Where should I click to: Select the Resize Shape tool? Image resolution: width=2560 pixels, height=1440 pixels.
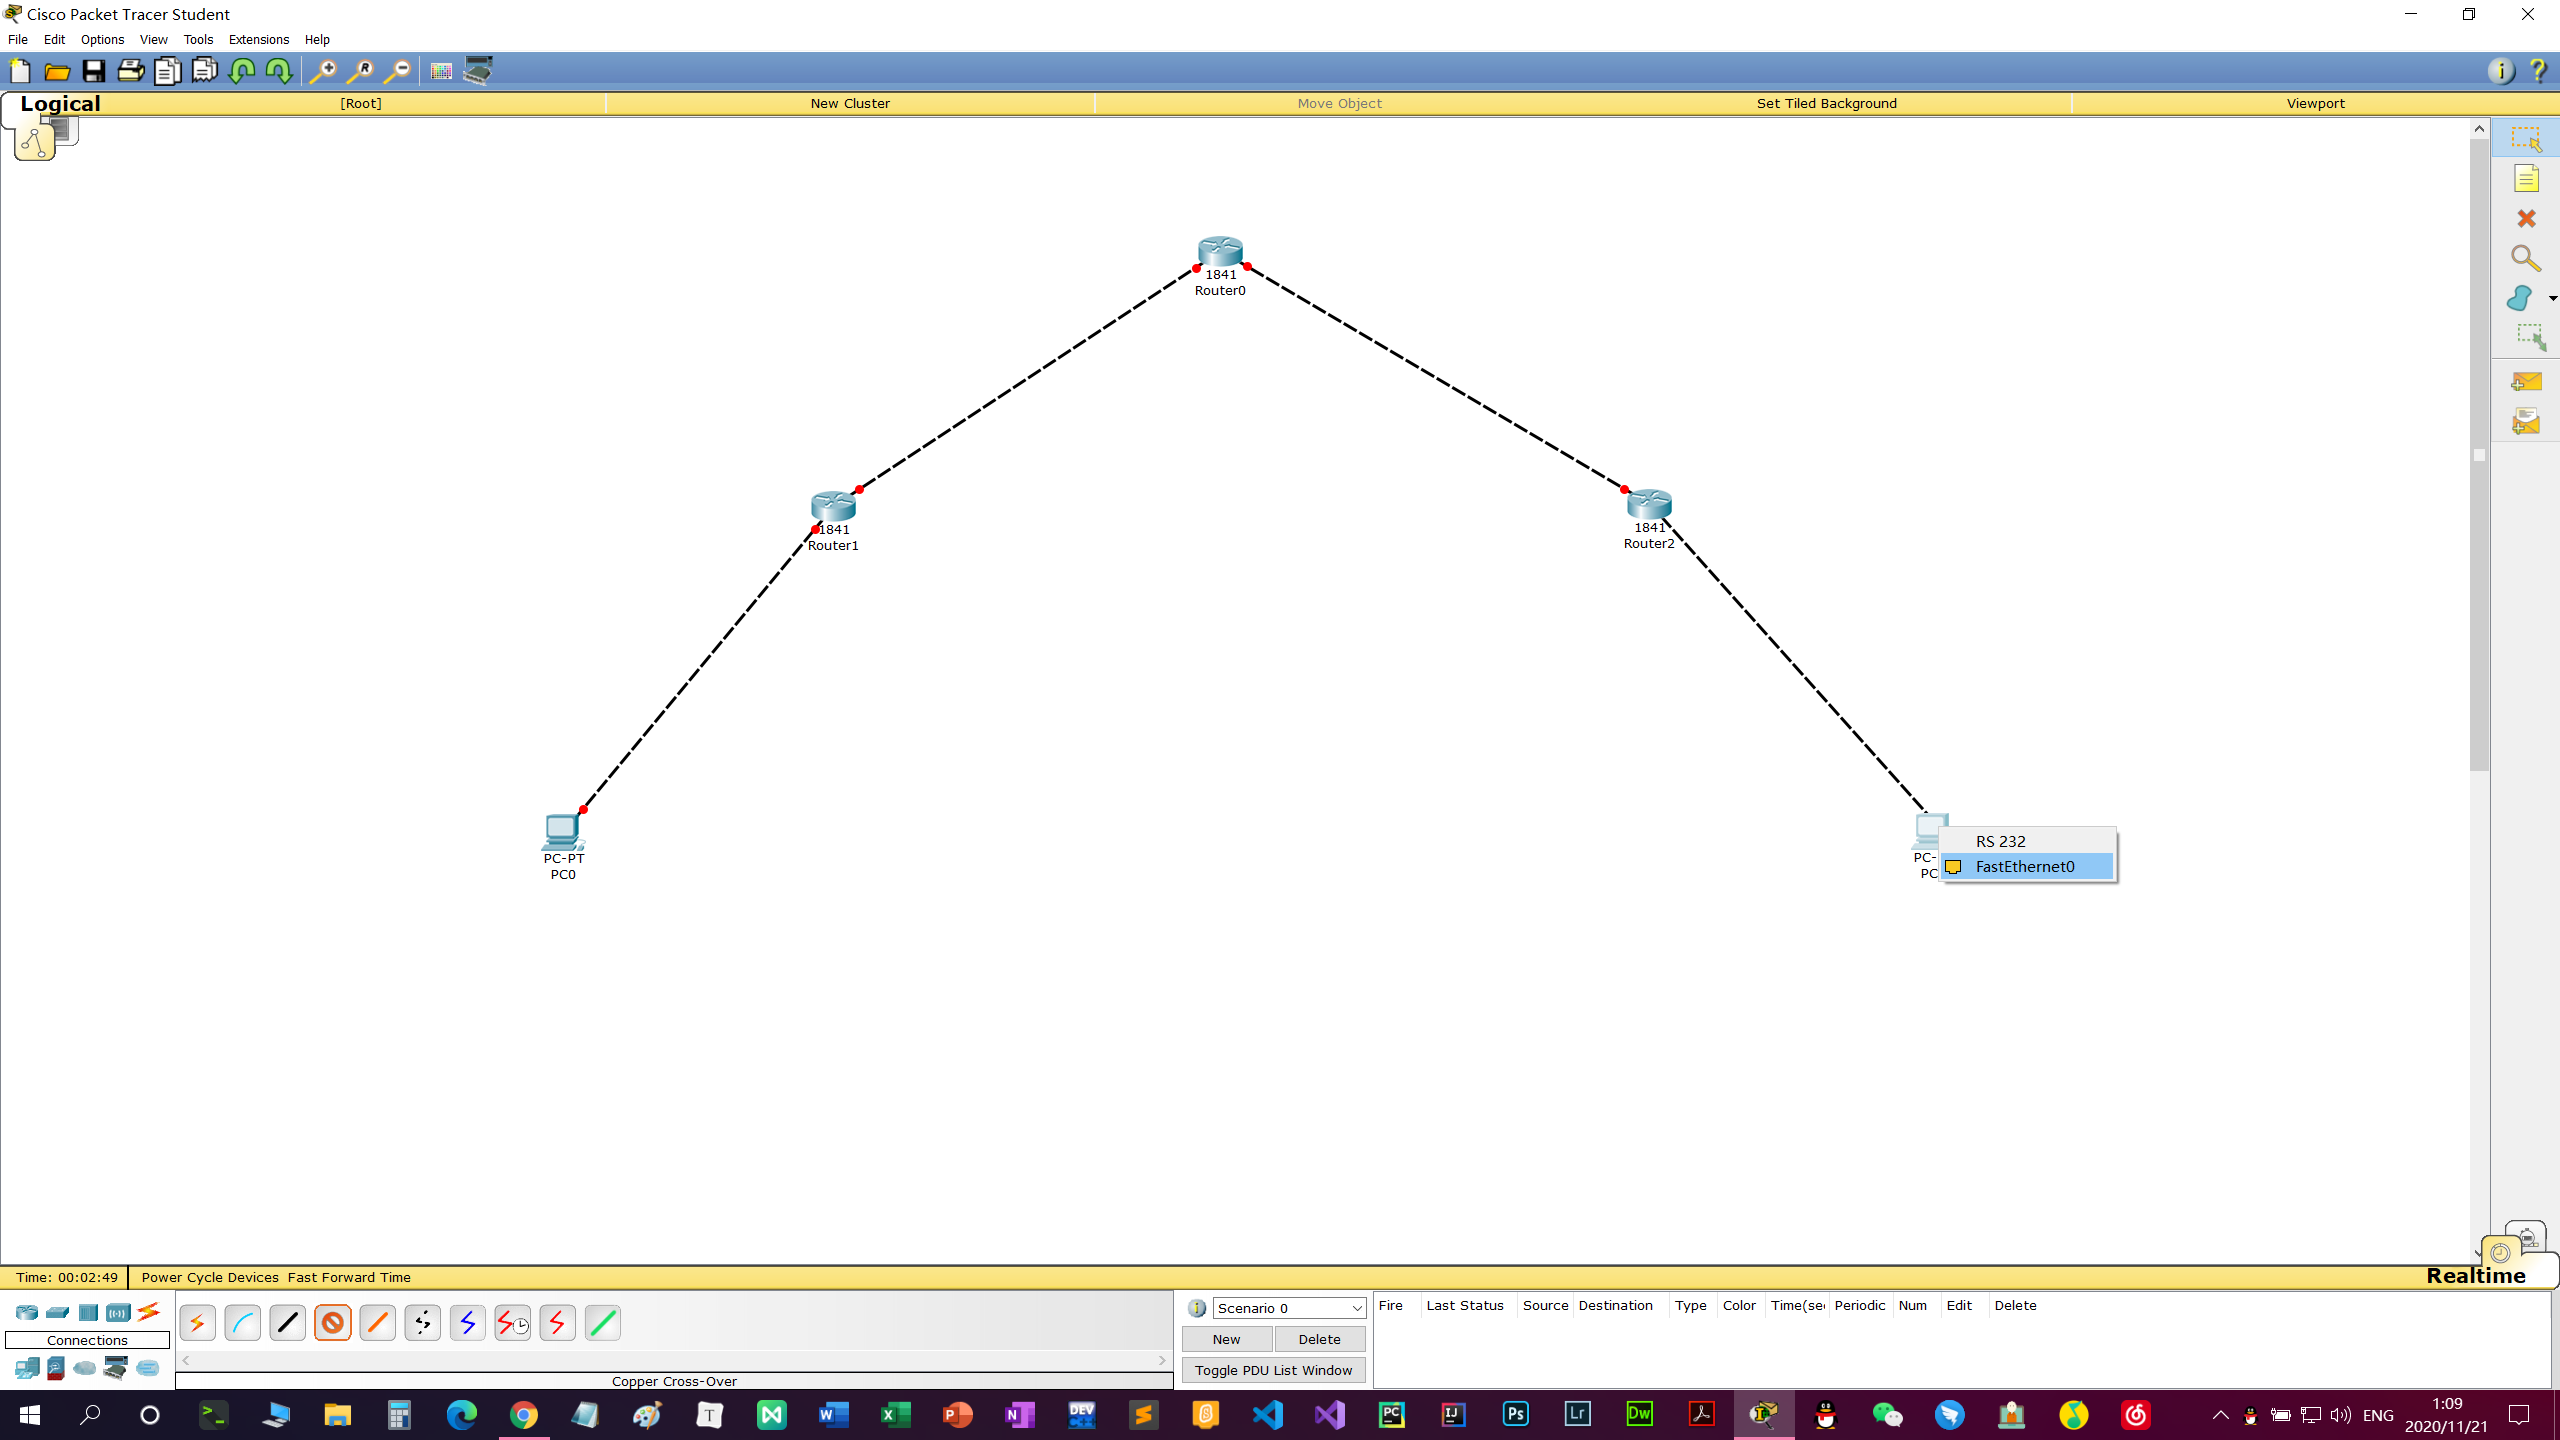pyautogui.click(x=2531, y=337)
